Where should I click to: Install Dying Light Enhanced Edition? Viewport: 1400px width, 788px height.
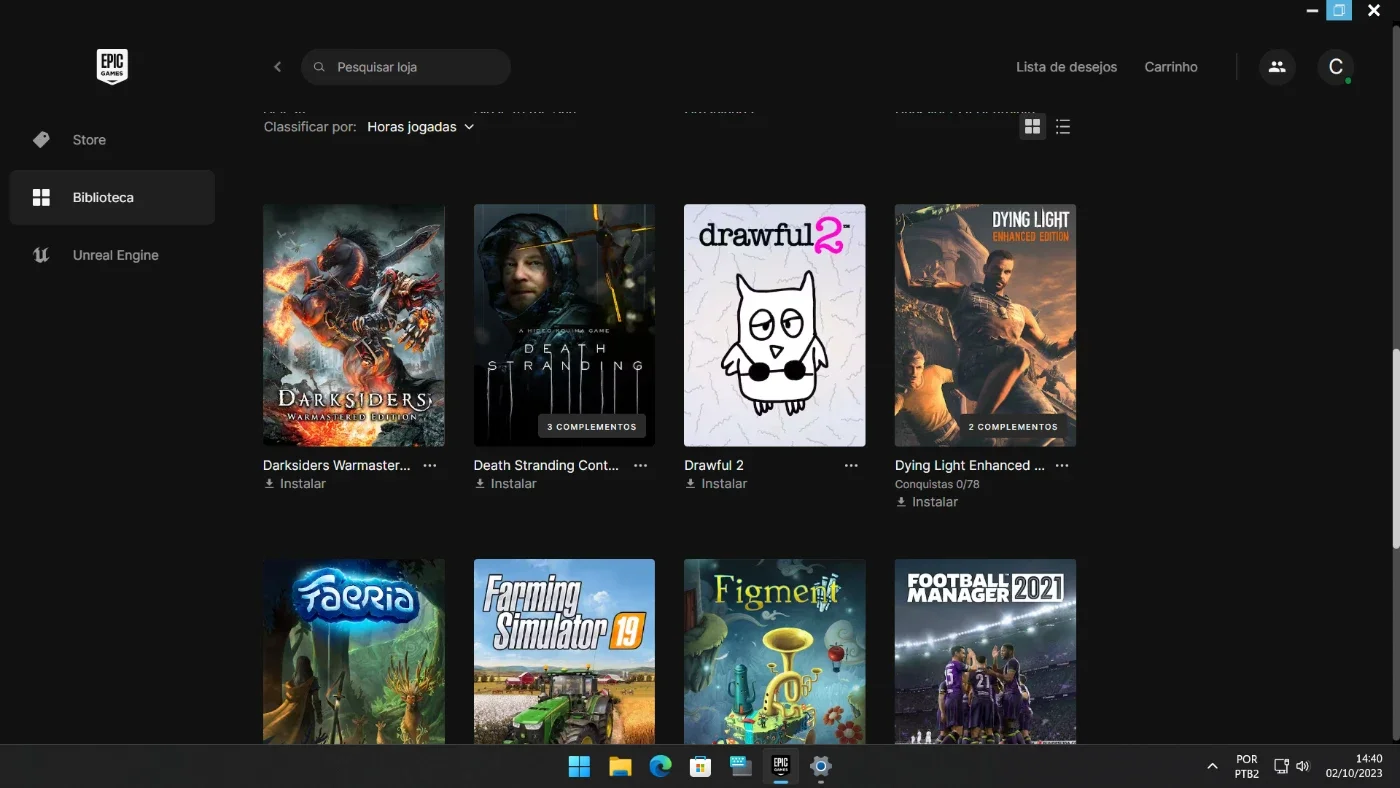click(927, 502)
